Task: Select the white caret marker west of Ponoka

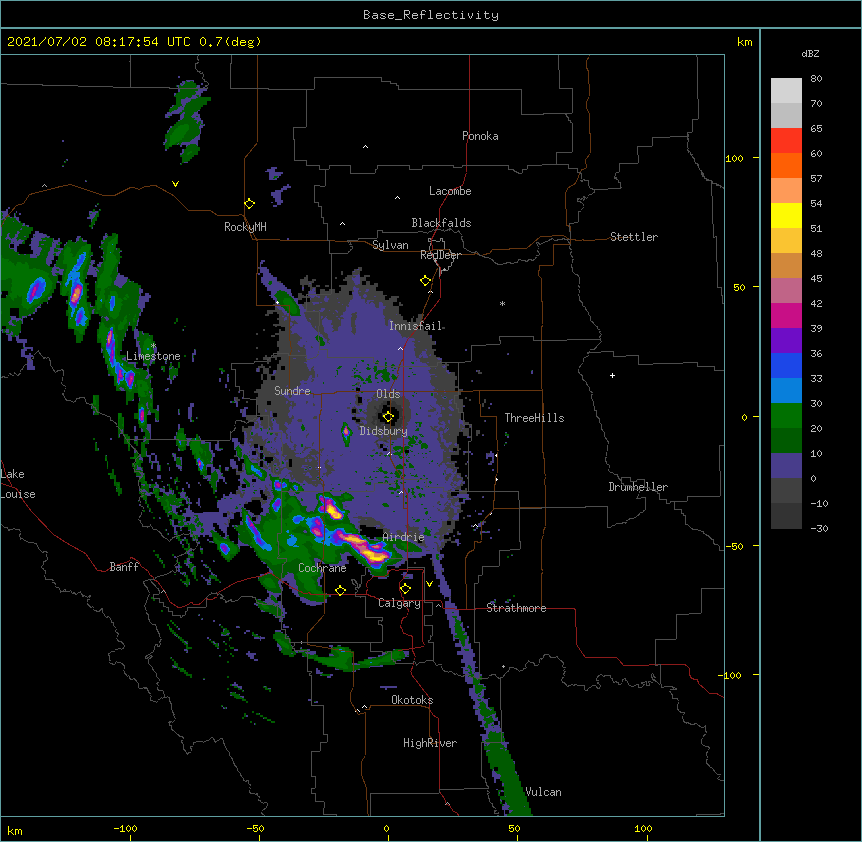Action: pyautogui.click(x=366, y=147)
